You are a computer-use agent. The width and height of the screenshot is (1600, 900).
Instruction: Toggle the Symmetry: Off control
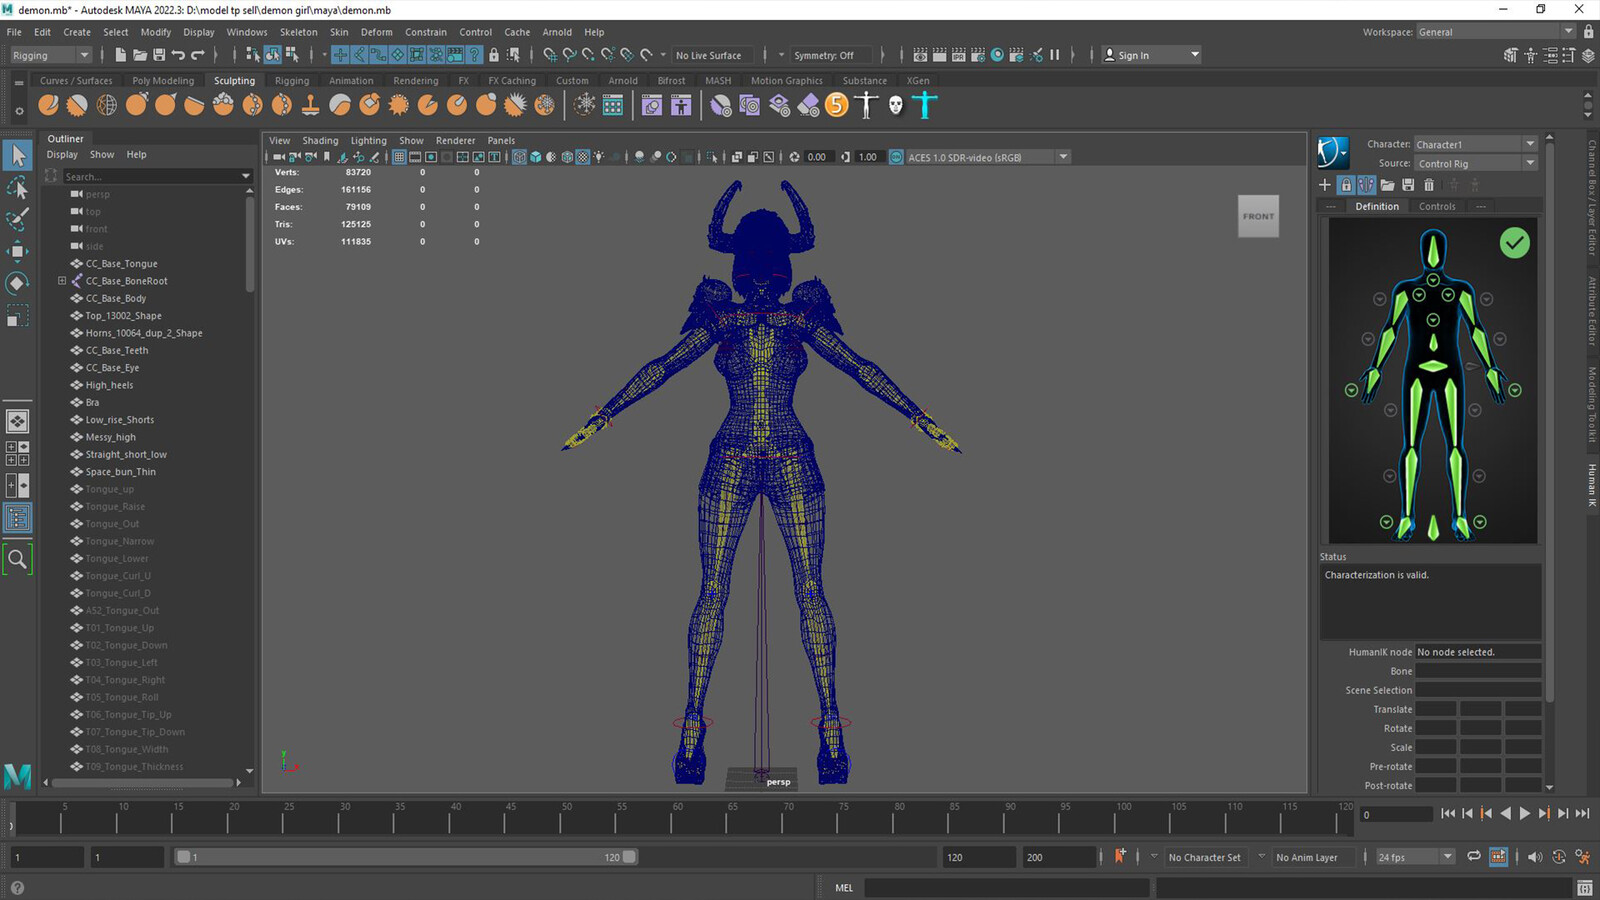pos(824,55)
